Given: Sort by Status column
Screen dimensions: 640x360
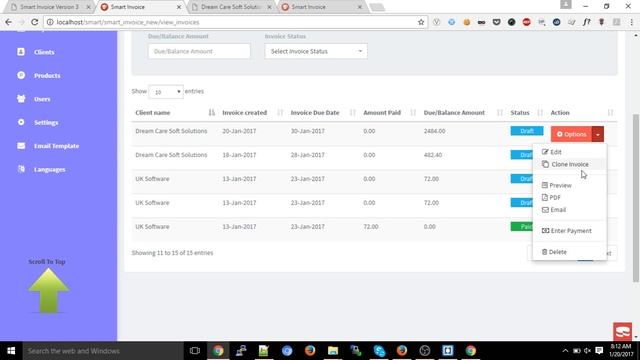Looking at the screenshot, I should pyautogui.click(x=526, y=113).
